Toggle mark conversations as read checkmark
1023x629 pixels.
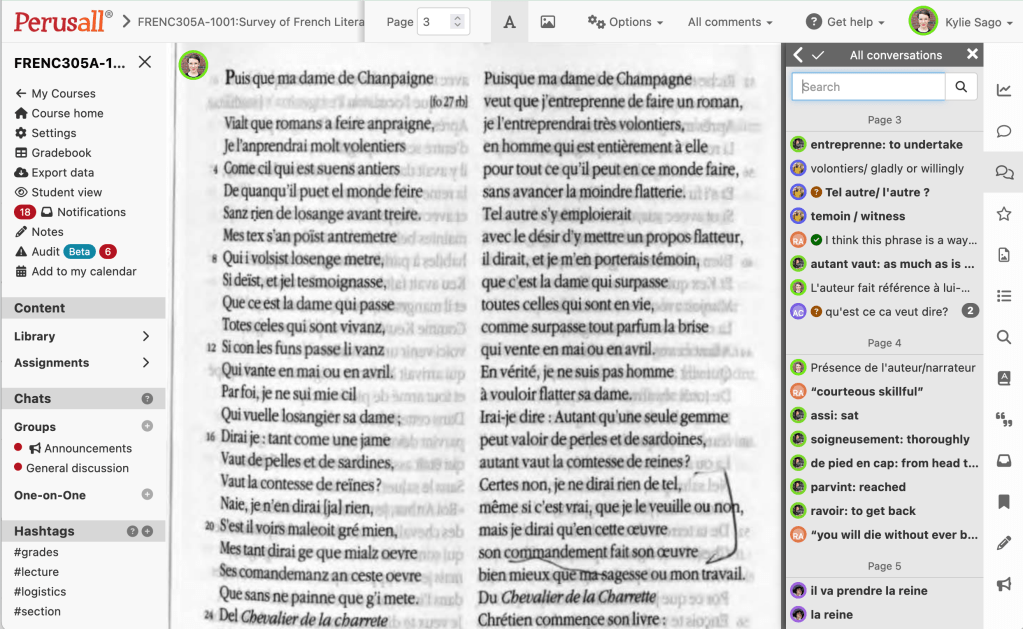coord(817,54)
